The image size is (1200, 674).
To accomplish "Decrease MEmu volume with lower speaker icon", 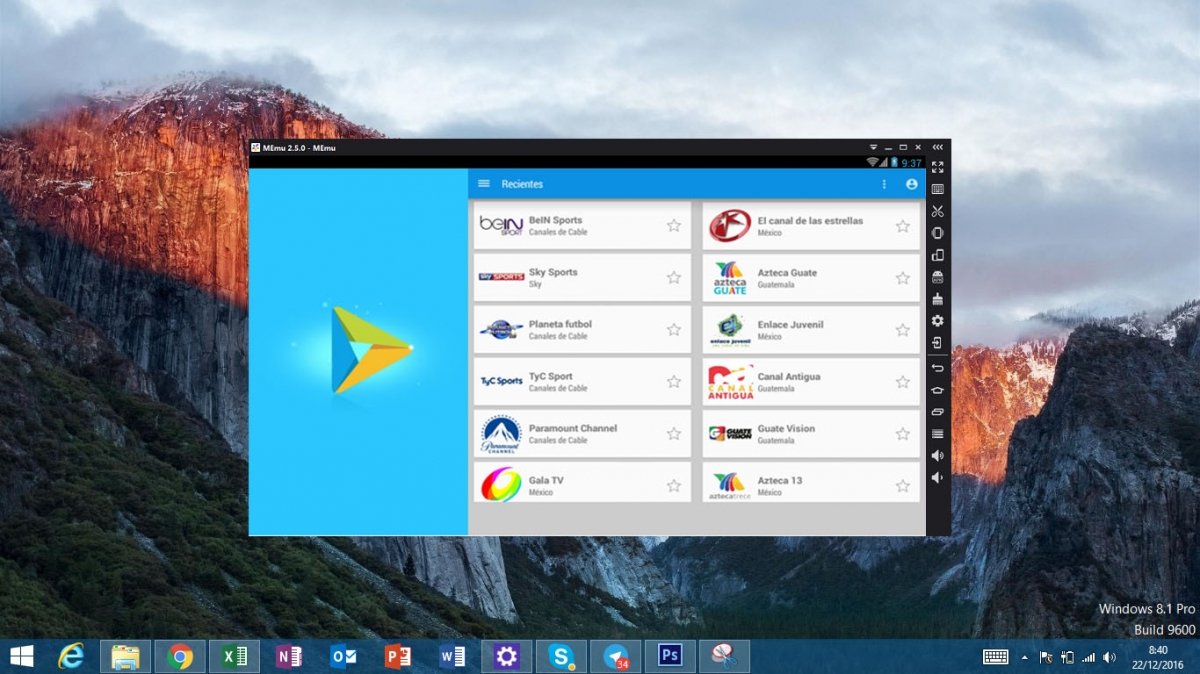I will (937, 478).
